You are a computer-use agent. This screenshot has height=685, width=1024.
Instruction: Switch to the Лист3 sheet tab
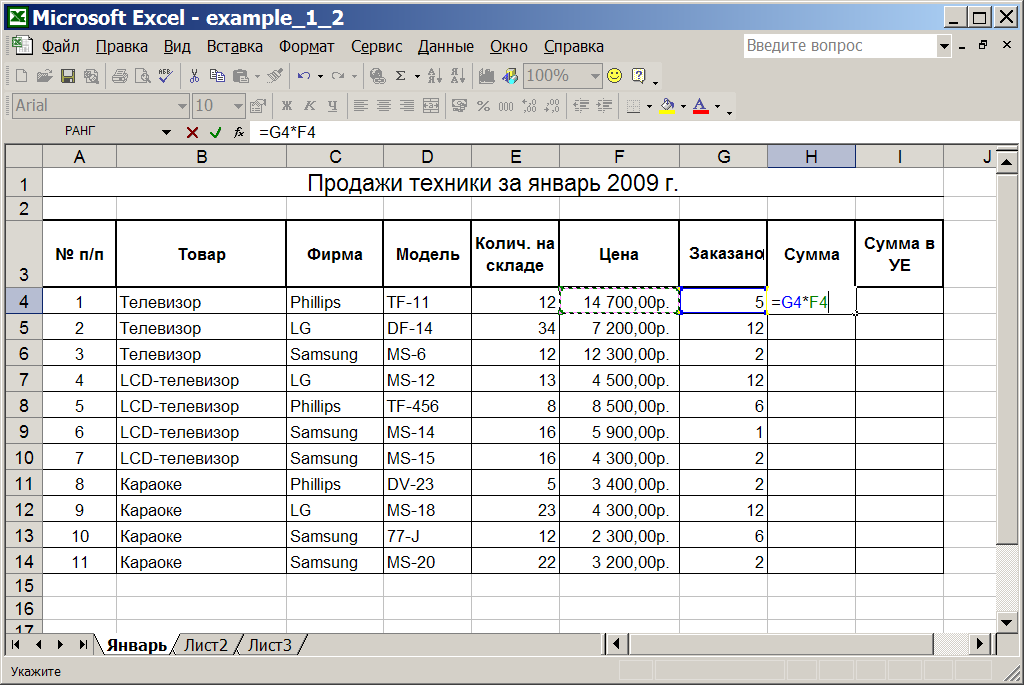tap(270, 645)
